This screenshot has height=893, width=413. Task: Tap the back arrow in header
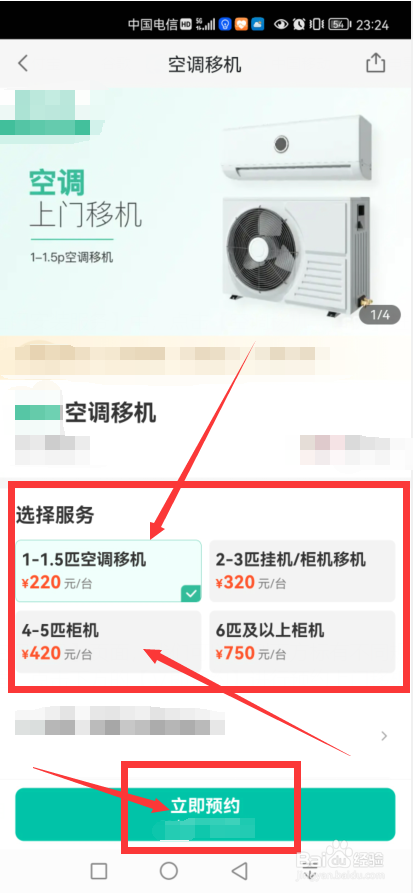(23, 63)
